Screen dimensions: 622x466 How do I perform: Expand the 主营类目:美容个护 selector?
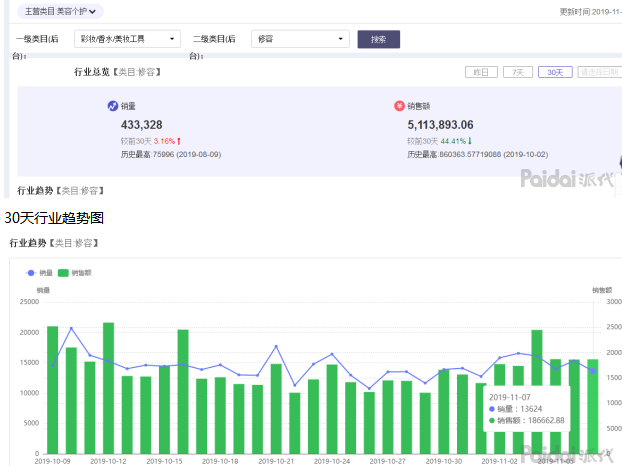60,12
